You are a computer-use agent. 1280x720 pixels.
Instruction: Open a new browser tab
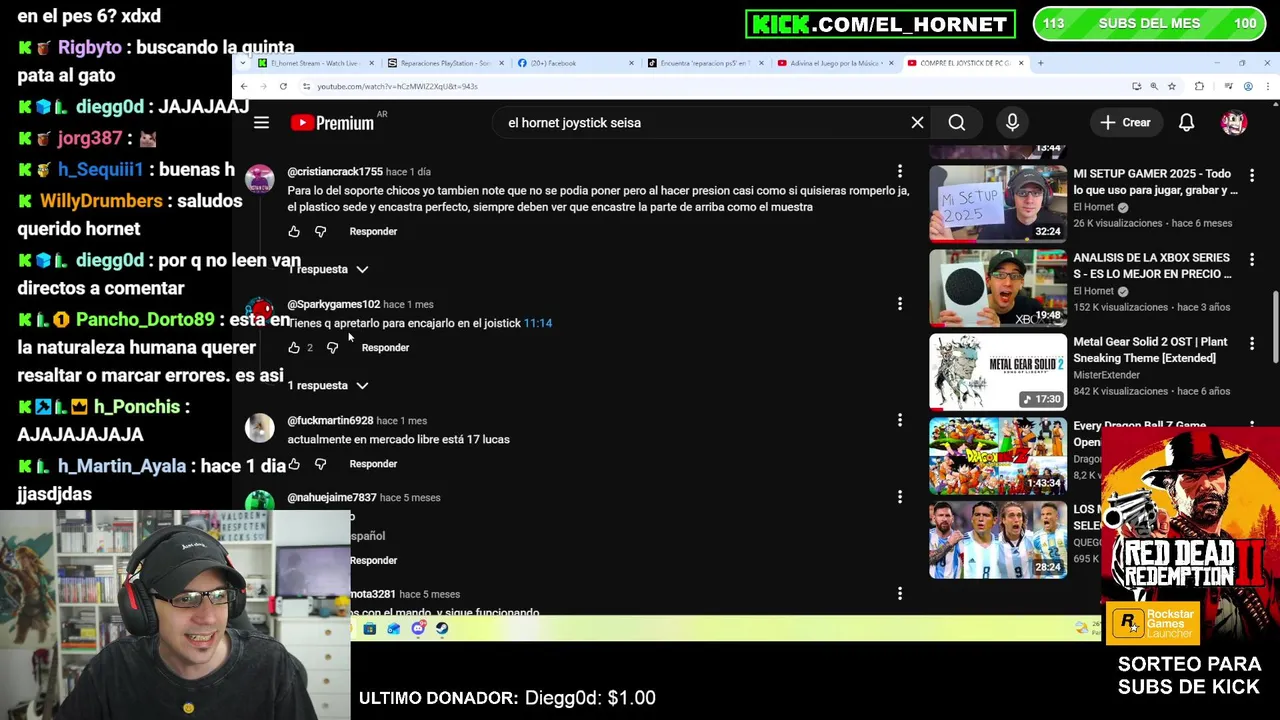tap(1040, 63)
